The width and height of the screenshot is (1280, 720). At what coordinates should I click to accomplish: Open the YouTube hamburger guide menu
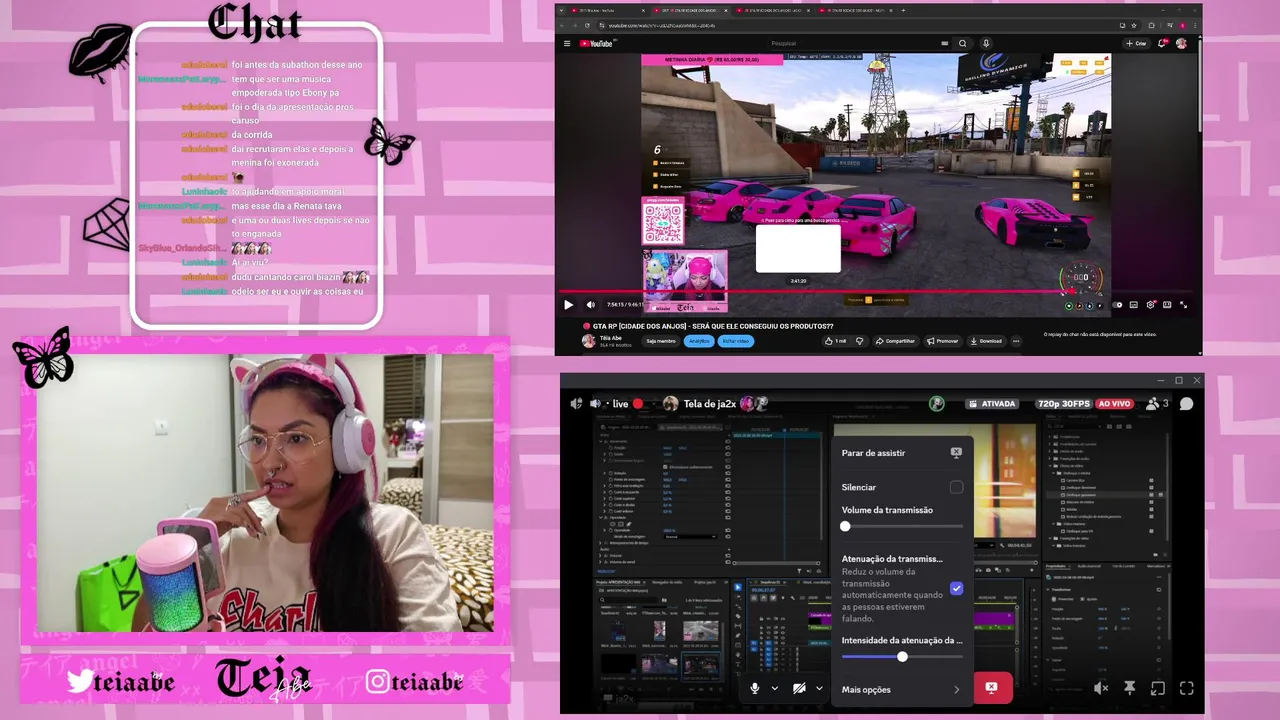click(567, 43)
